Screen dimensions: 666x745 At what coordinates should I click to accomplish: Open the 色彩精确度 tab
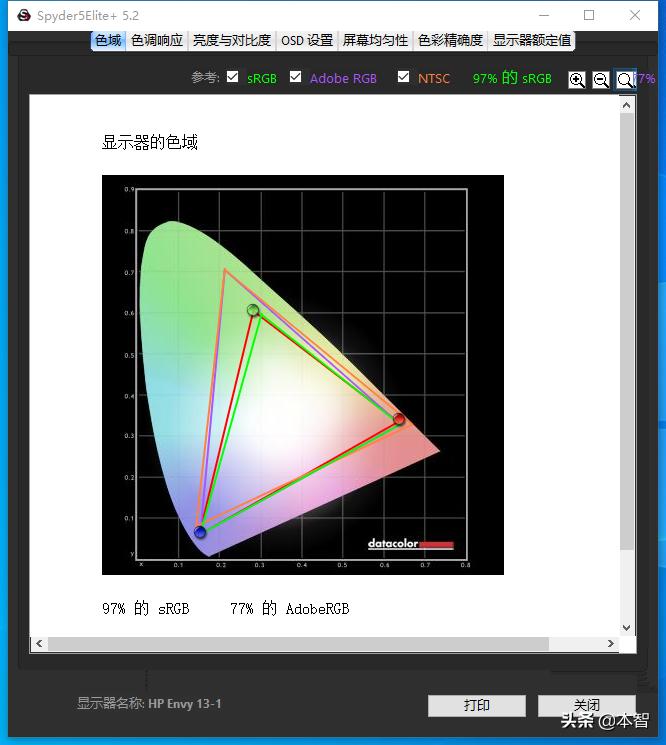coord(450,40)
